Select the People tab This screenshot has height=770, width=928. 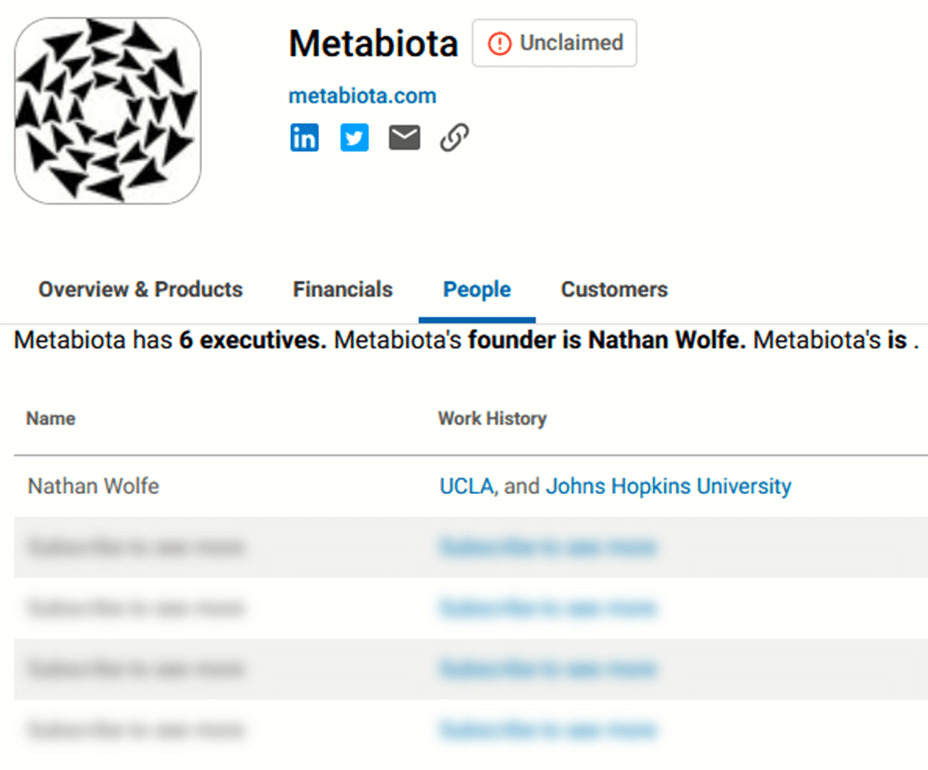(477, 289)
